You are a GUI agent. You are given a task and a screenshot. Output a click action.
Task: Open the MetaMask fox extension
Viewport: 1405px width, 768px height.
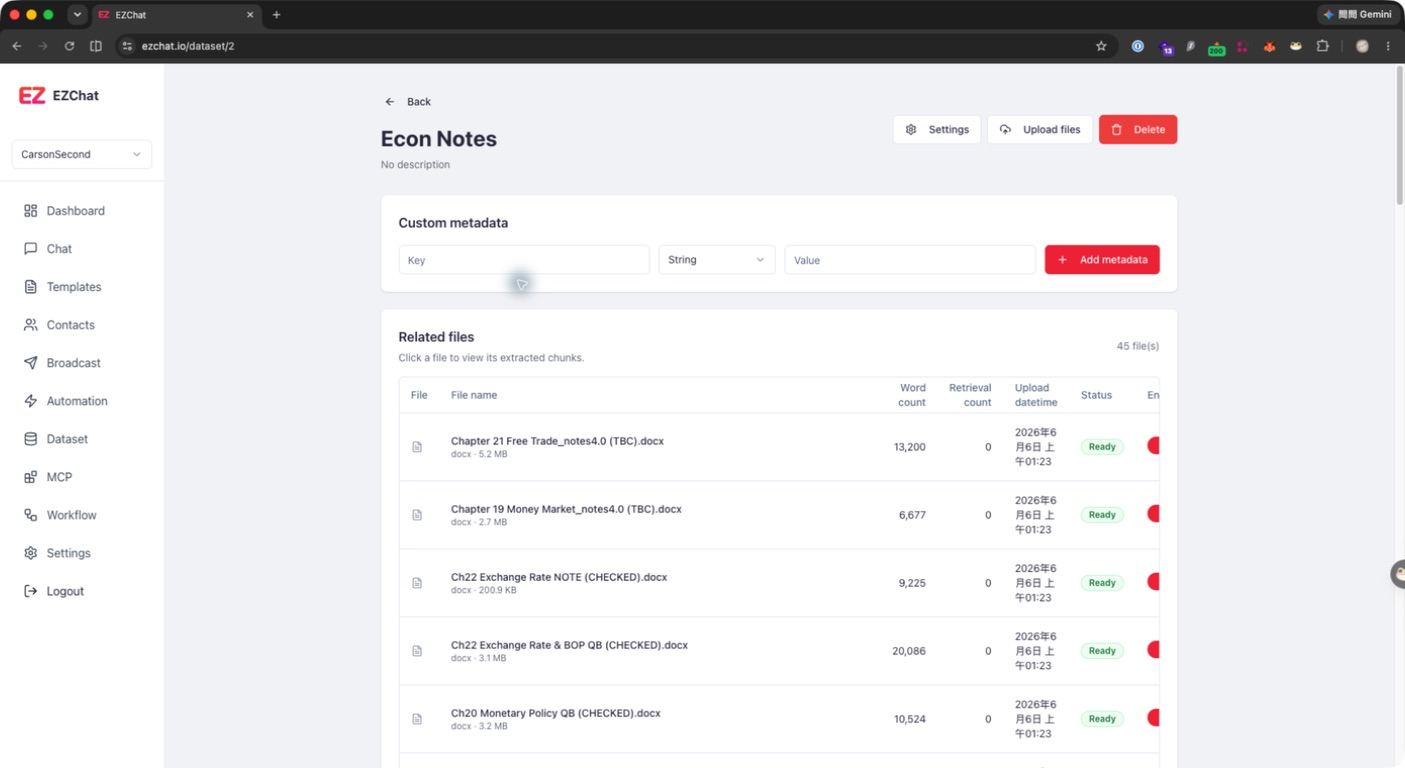coord(1269,46)
